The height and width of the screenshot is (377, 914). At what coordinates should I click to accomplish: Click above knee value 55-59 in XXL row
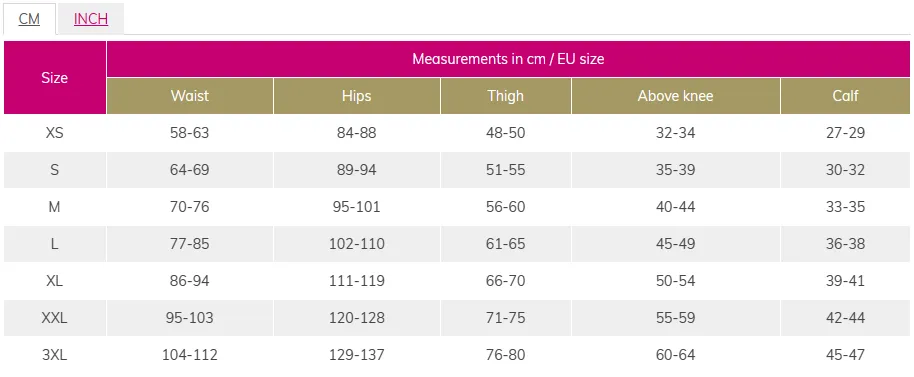coord(676,318)
